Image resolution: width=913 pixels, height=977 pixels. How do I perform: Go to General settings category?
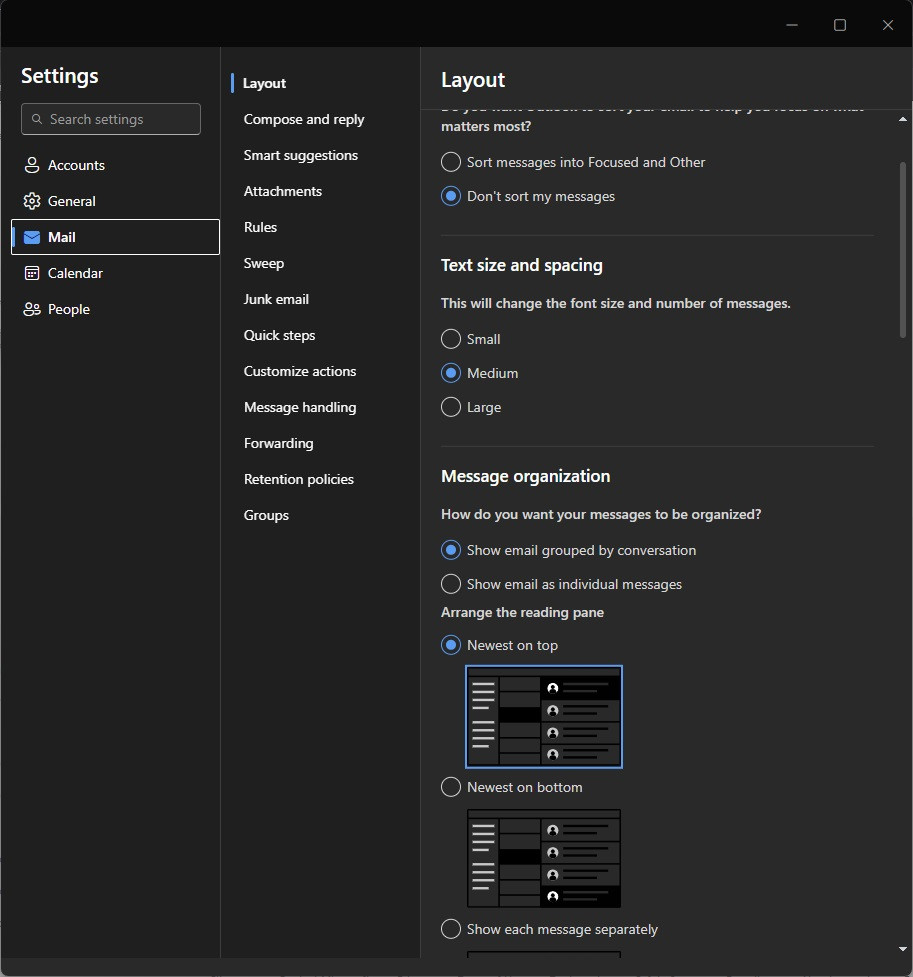[x=115, y=201]
